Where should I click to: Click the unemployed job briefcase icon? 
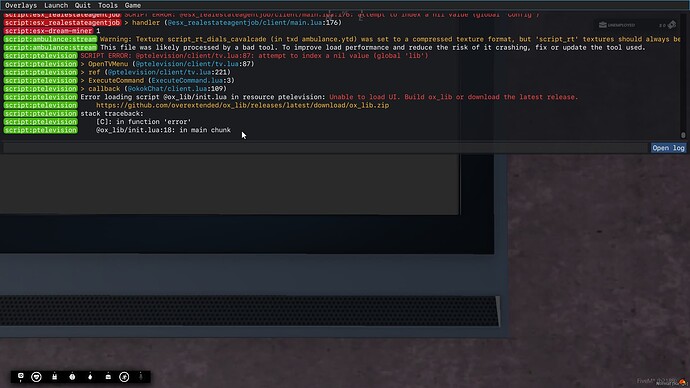[603, 25]
